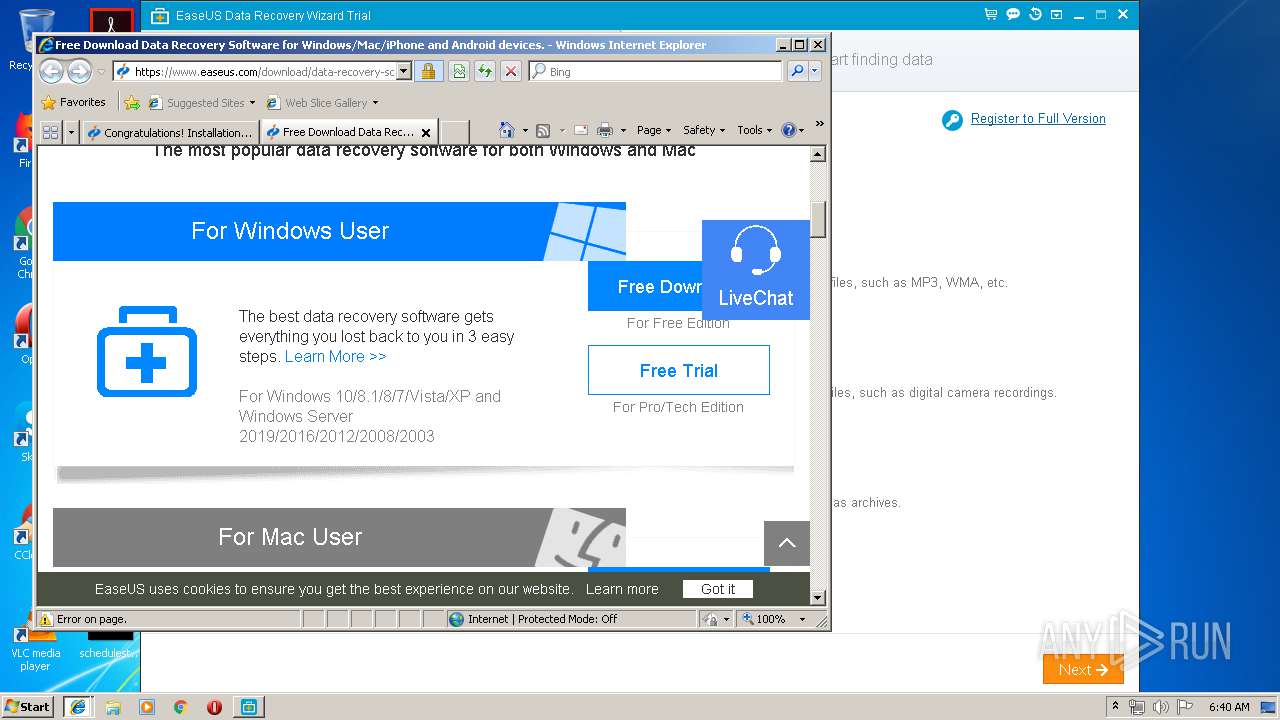1280x720 pixels.
Task: Open the Page menu
Action: 654,130
